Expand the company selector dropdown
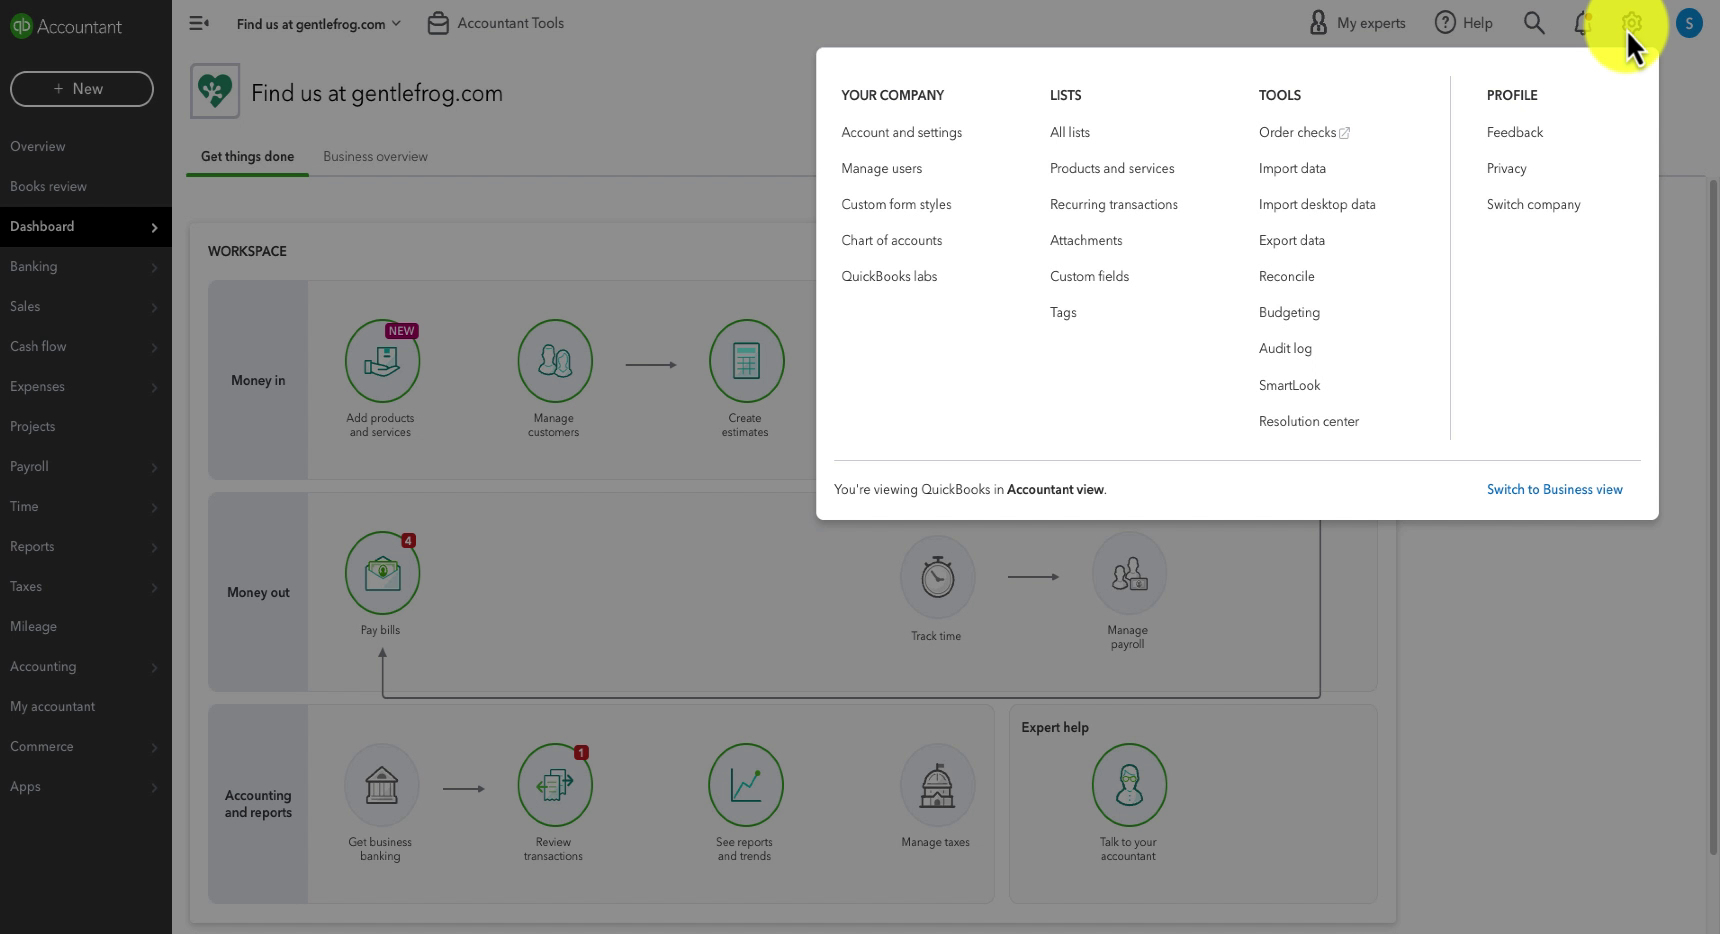 click(x=318, y=23)
